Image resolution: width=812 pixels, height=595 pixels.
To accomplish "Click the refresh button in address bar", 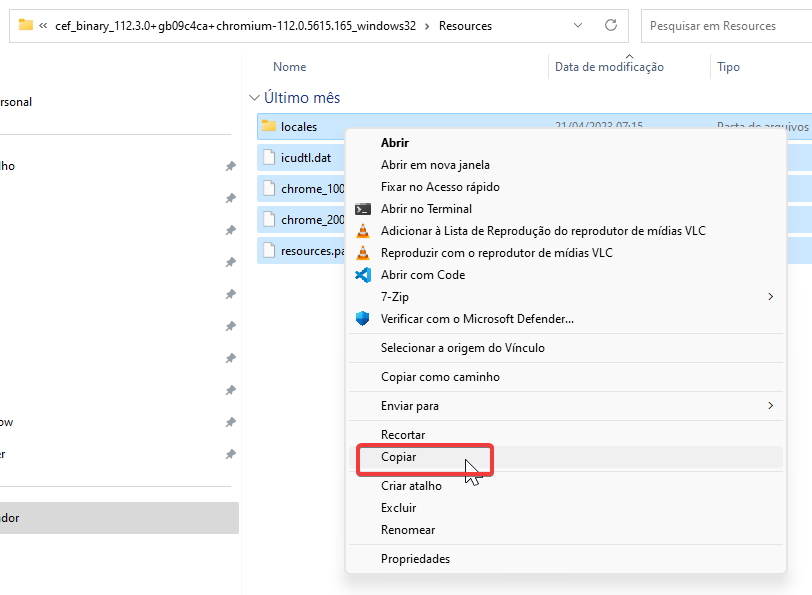I will [x=611, y=25].
